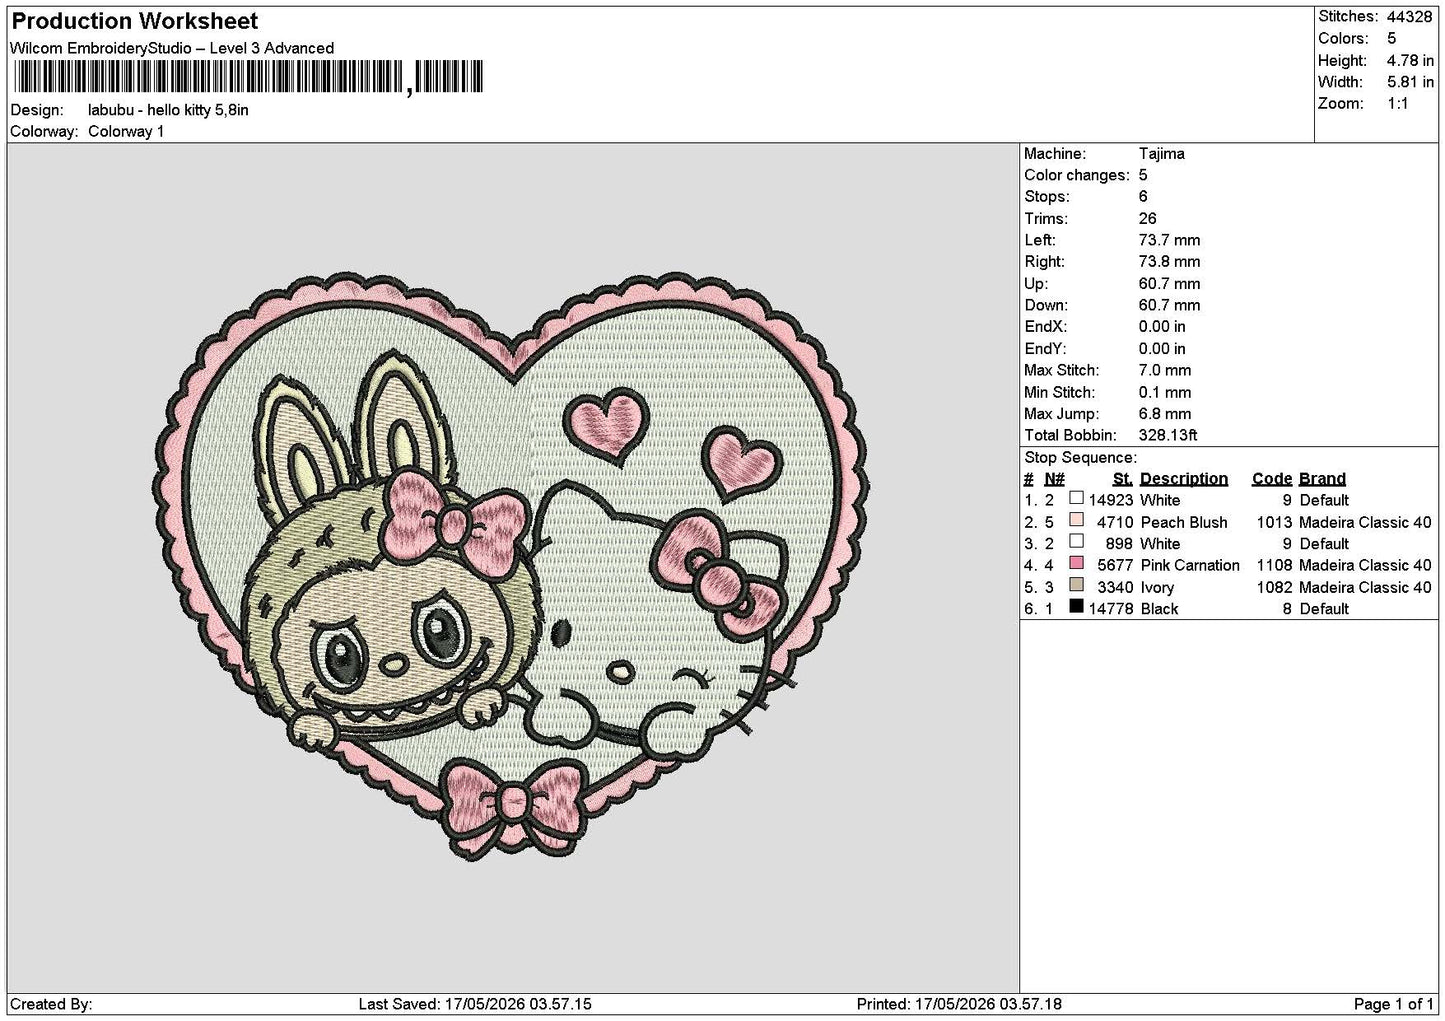
Task: Click the Max Stitch value 7.0 mm
Action: point(1165,371)
